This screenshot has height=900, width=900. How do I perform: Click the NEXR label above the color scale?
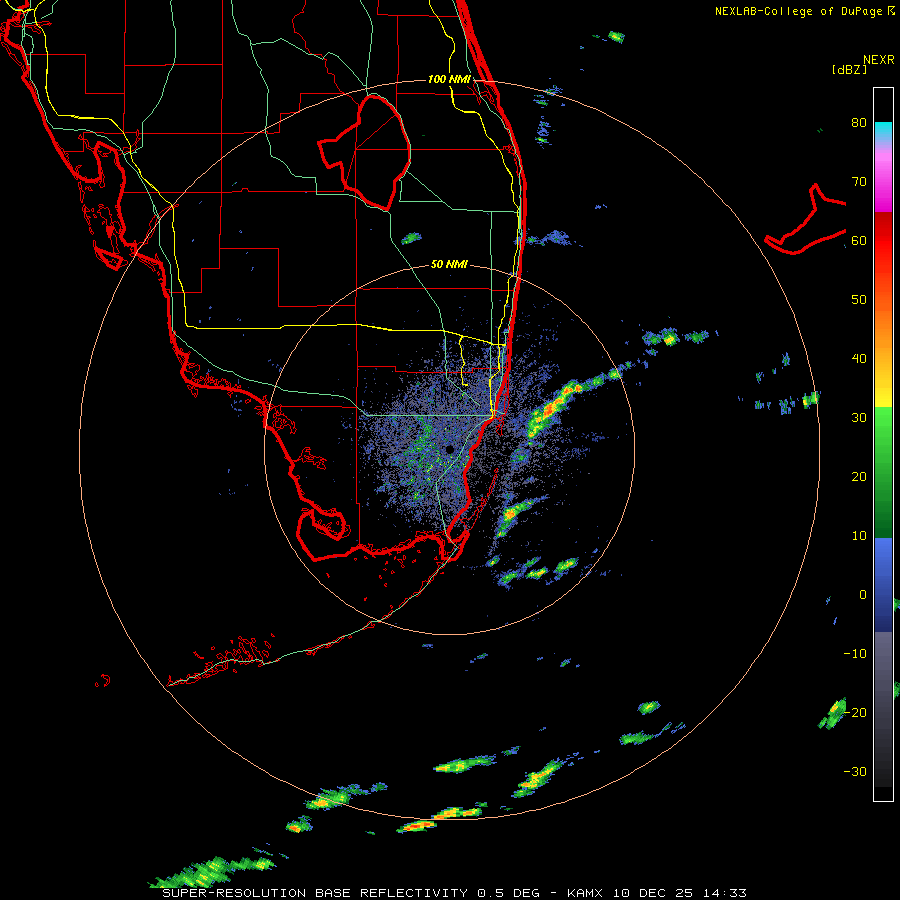pyautogui.click(x=878, y=60)
